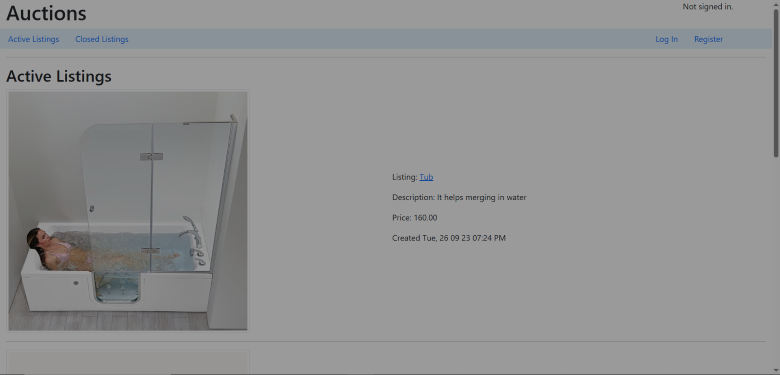Viewport: 780px width, 375px height.
Task: Open the Active Listings nav link
Action: [33, 39]
